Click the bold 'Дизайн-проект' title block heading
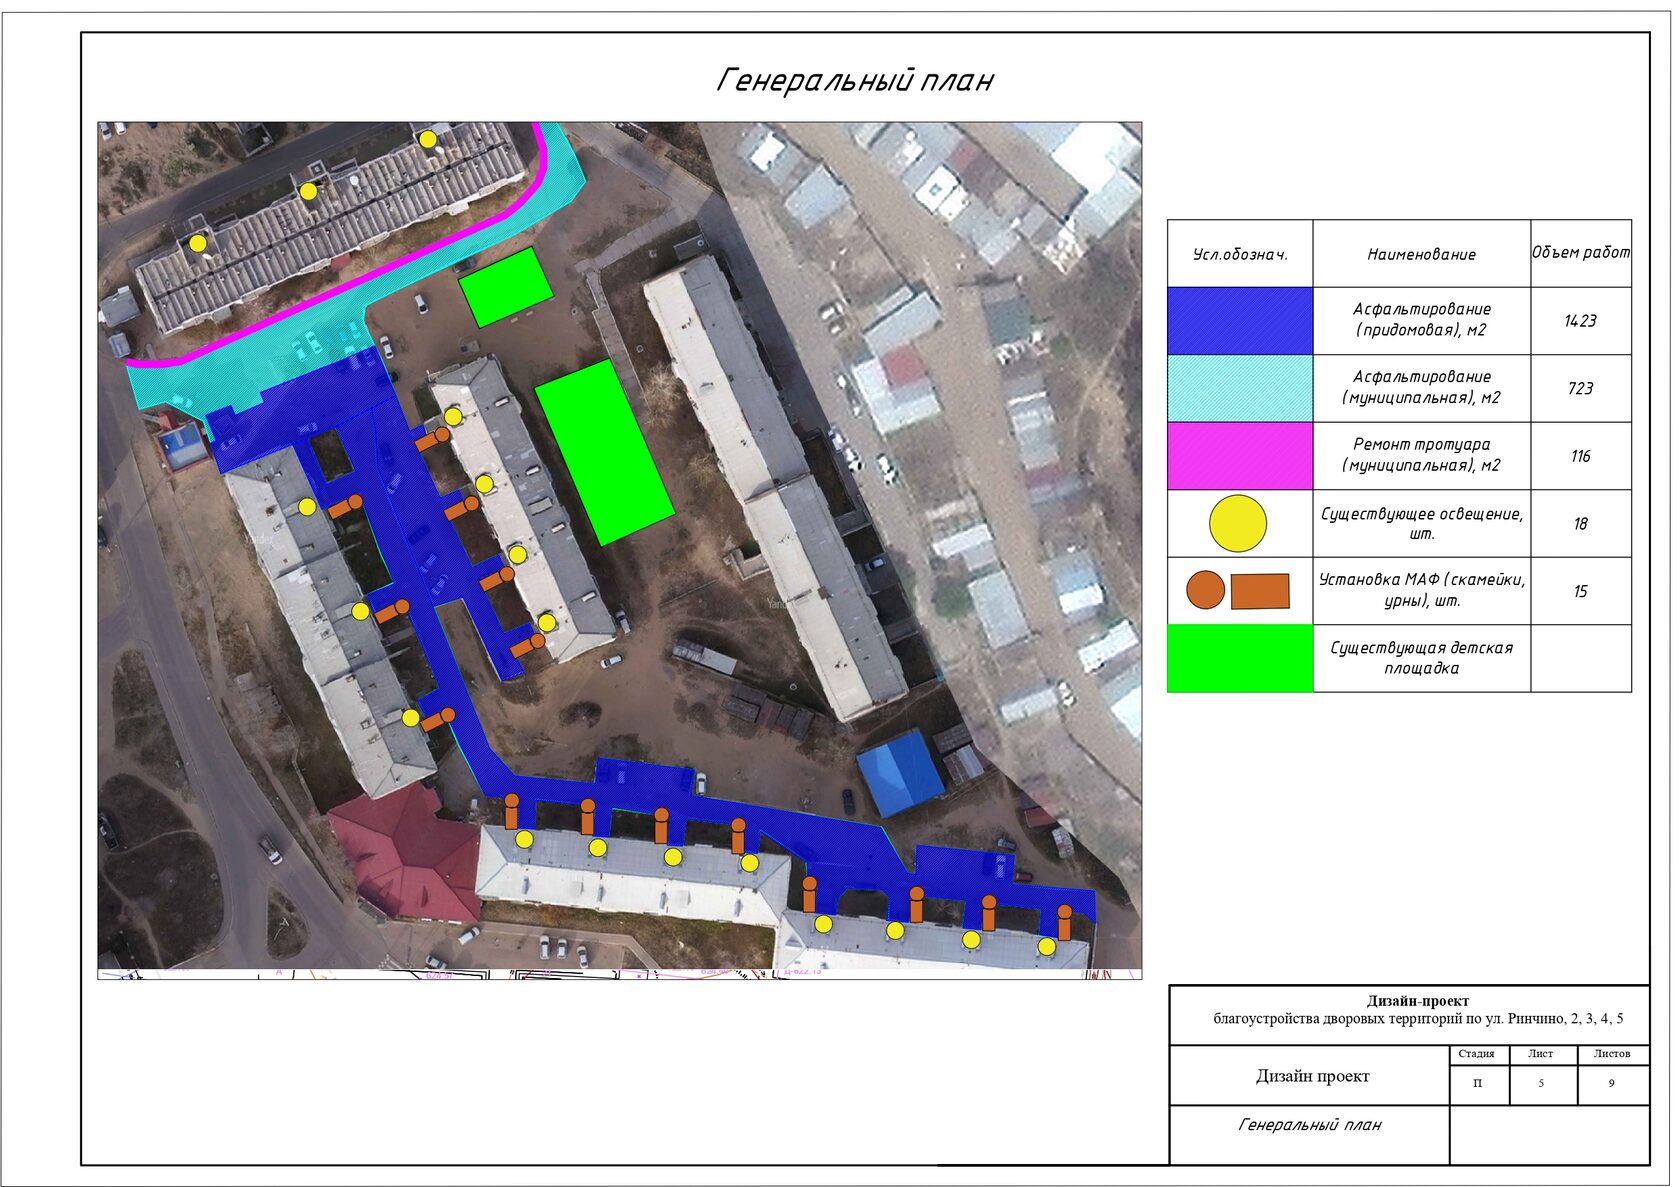 (1418, 1001)
